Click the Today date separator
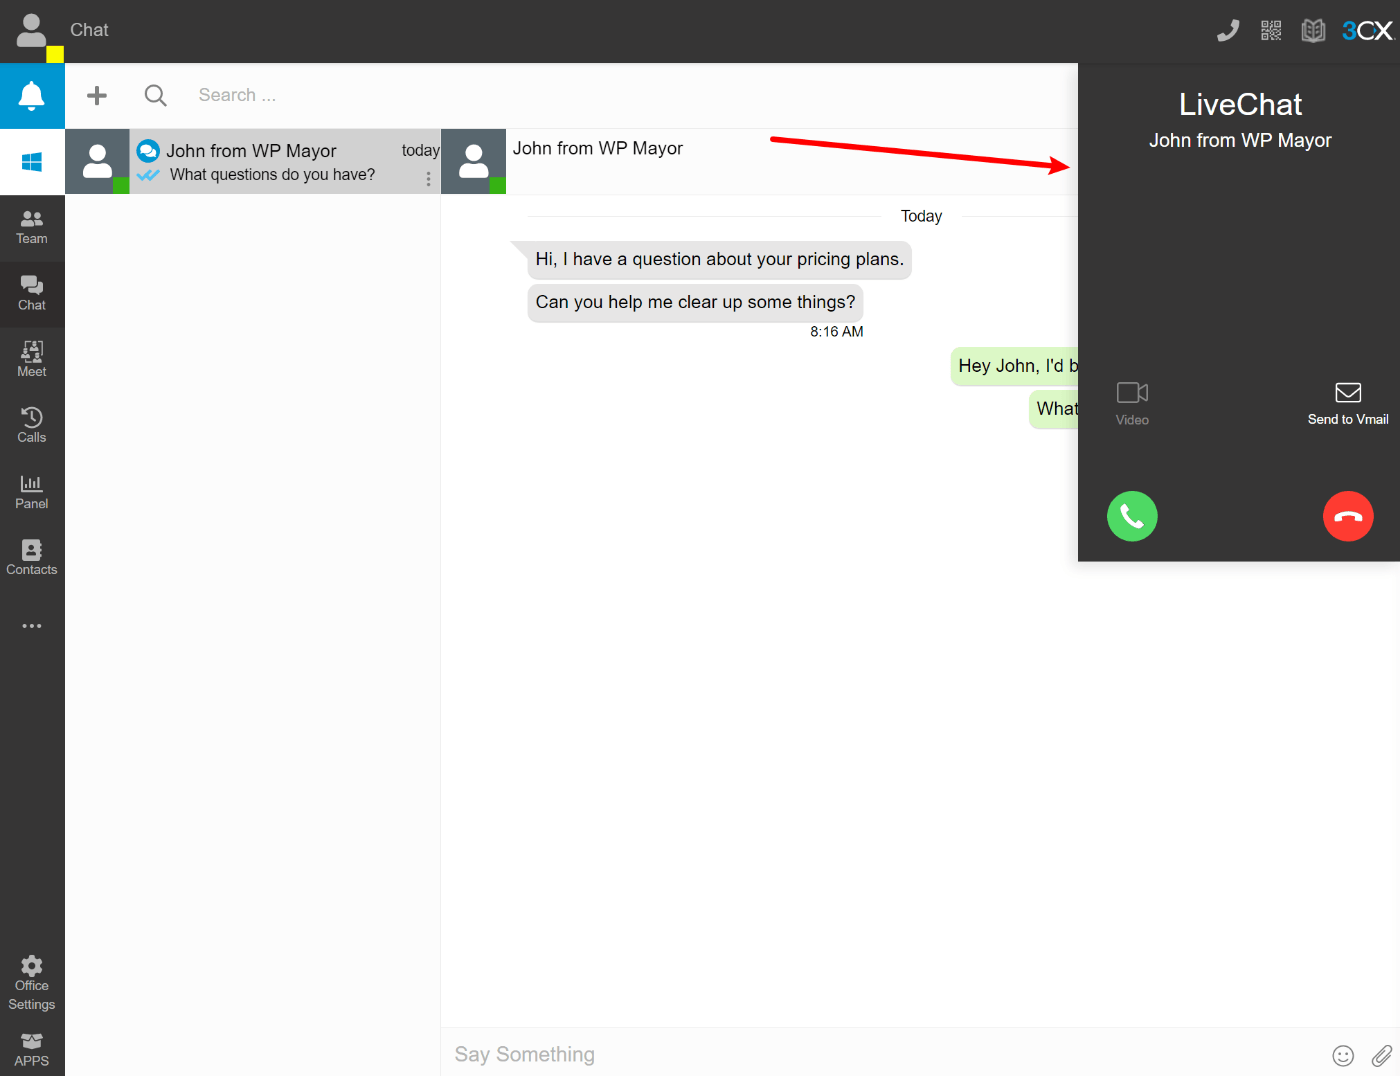Viewport: 1400px width, 1076px height. (921, 216)
